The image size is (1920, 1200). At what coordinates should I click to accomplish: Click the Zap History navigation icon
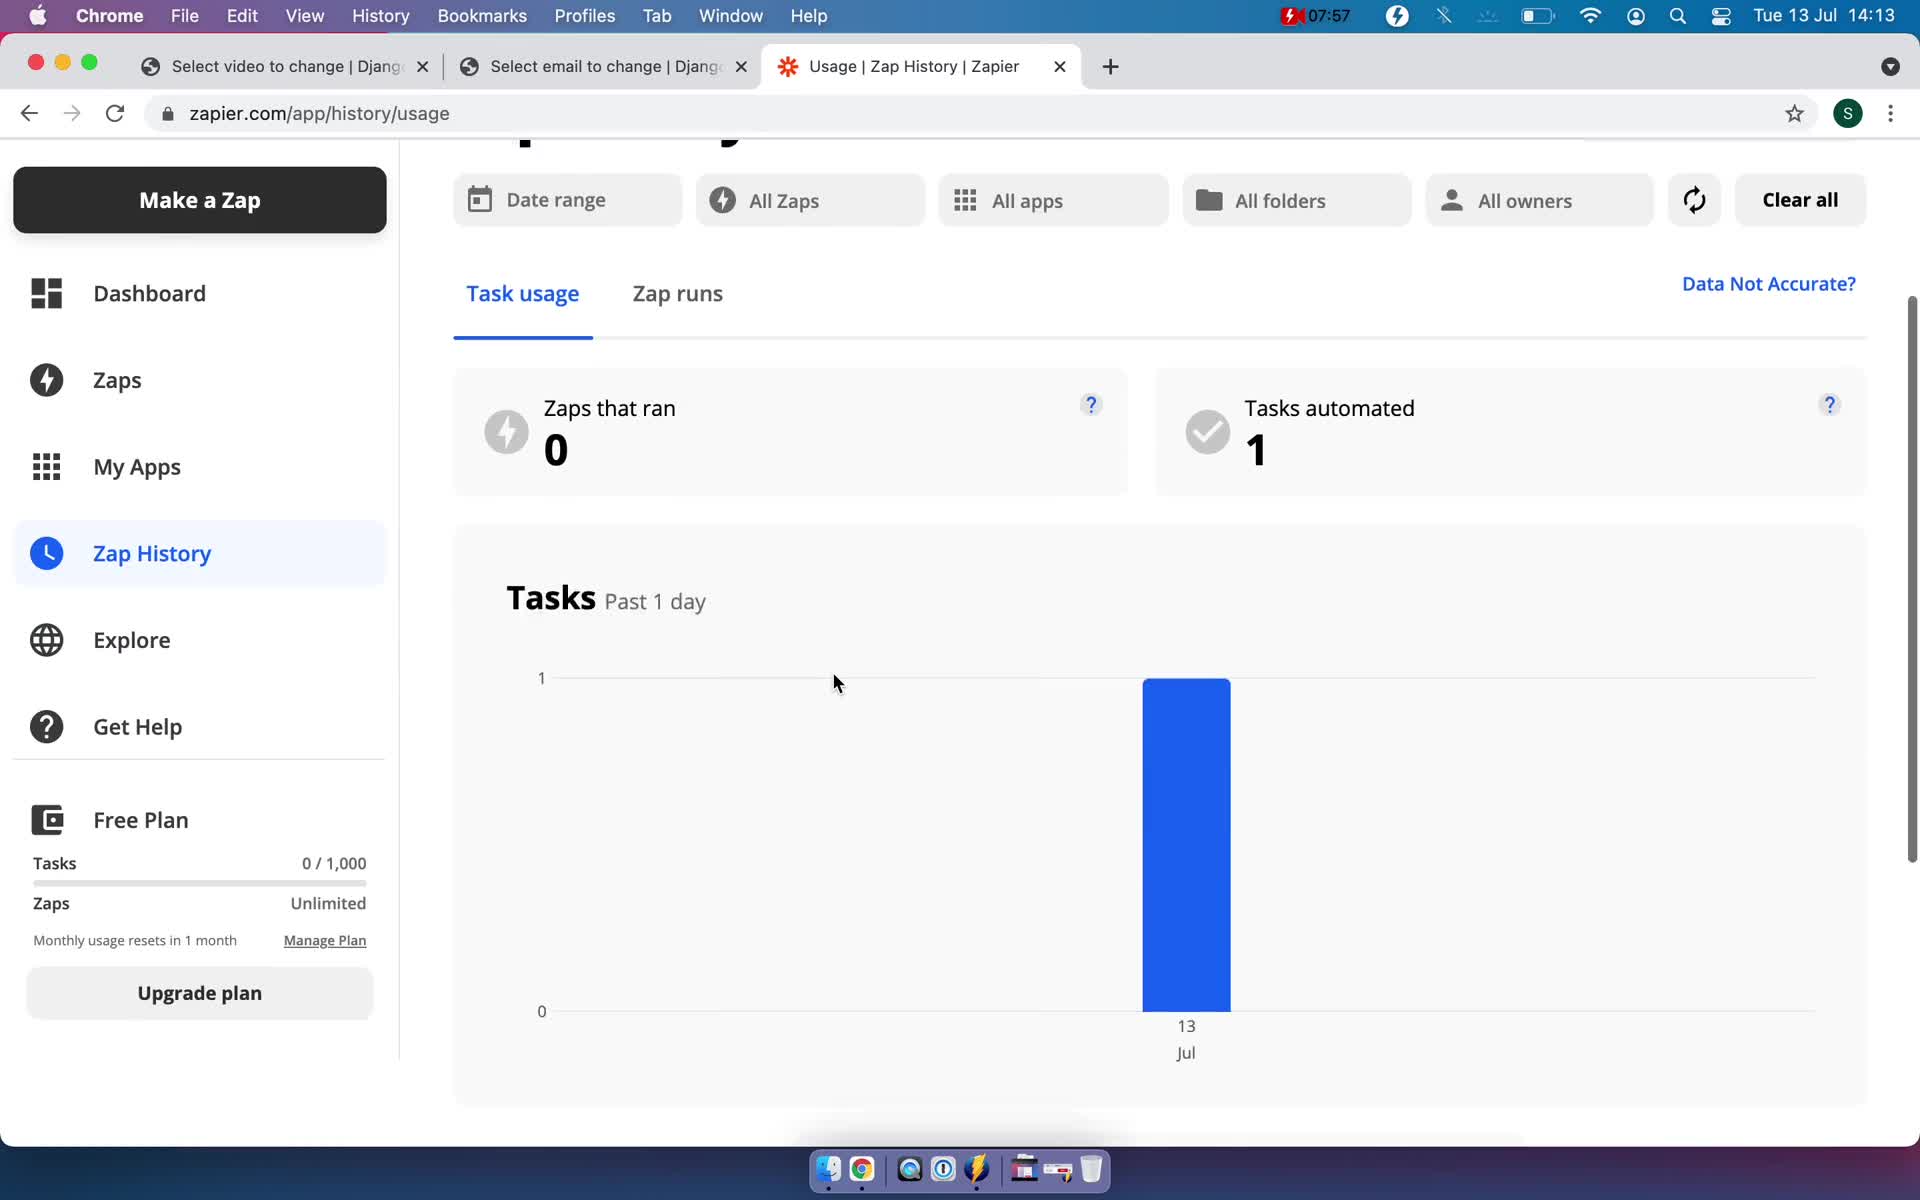point(46,553)
